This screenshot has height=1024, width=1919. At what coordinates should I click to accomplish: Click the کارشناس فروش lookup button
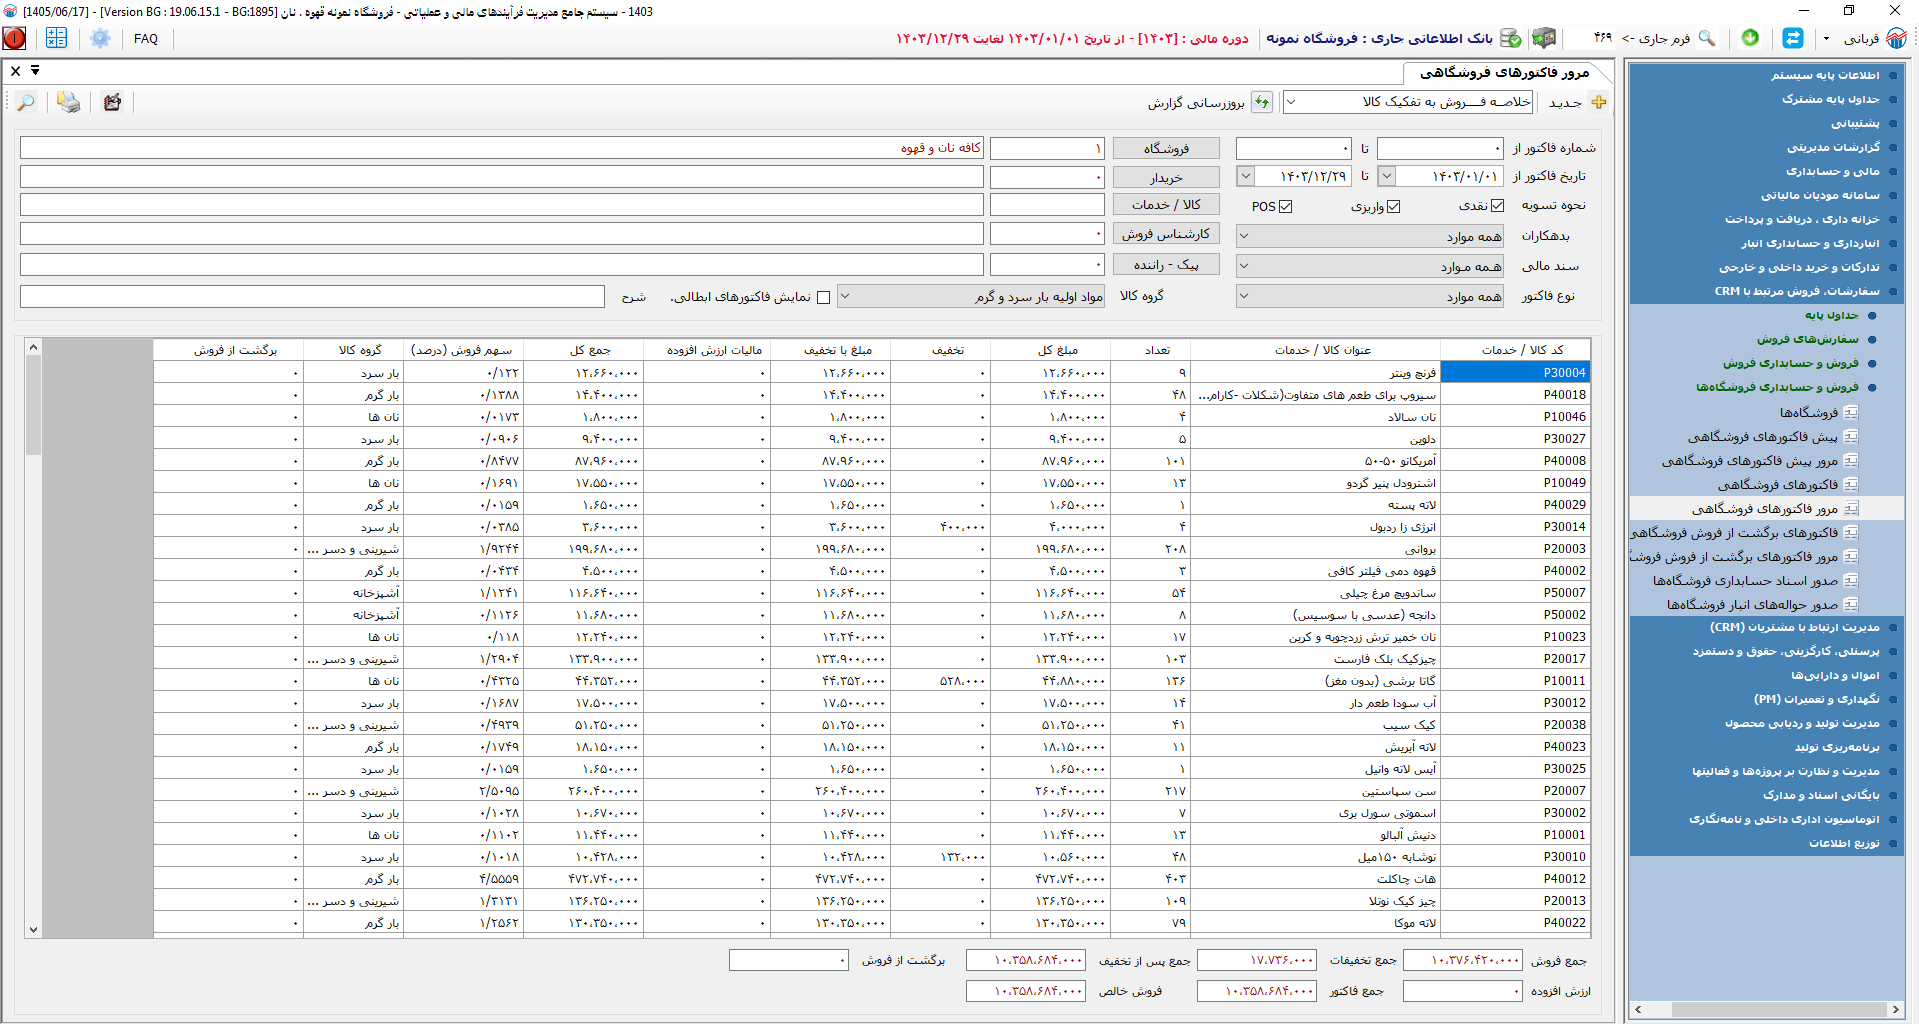(x=1166, y=234)
